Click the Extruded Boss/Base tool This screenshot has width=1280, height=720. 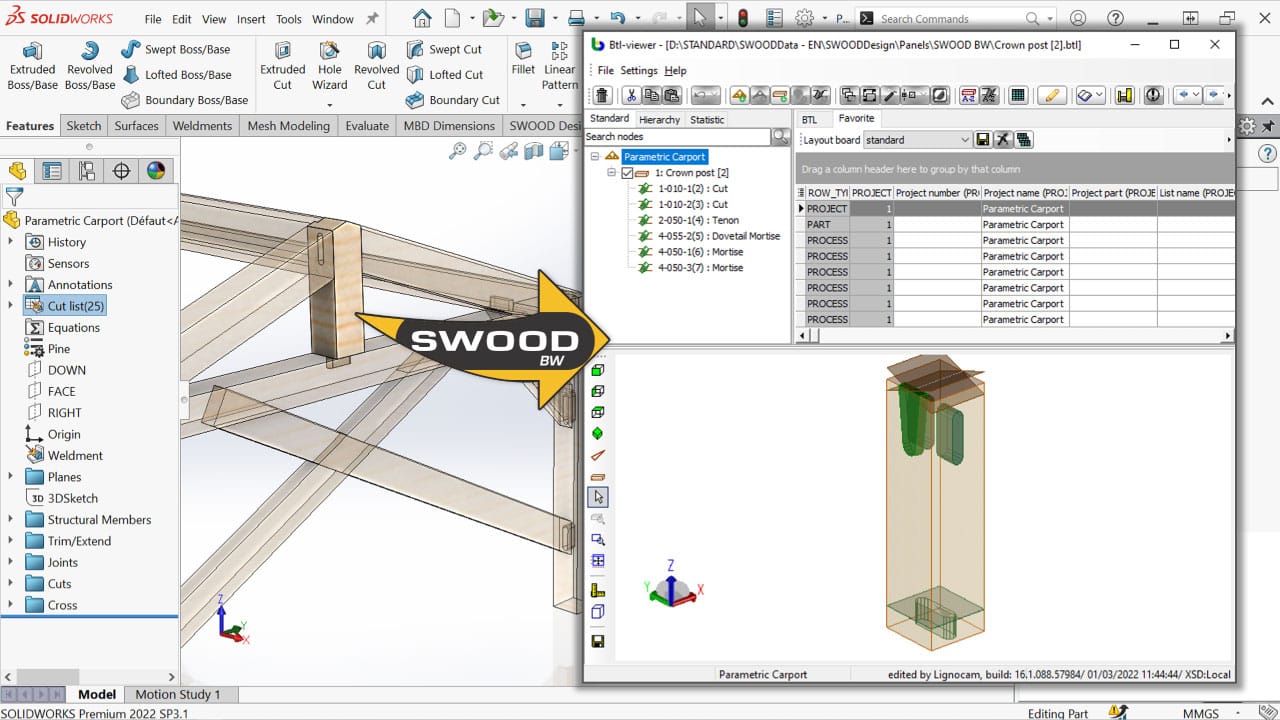[32, 67]
